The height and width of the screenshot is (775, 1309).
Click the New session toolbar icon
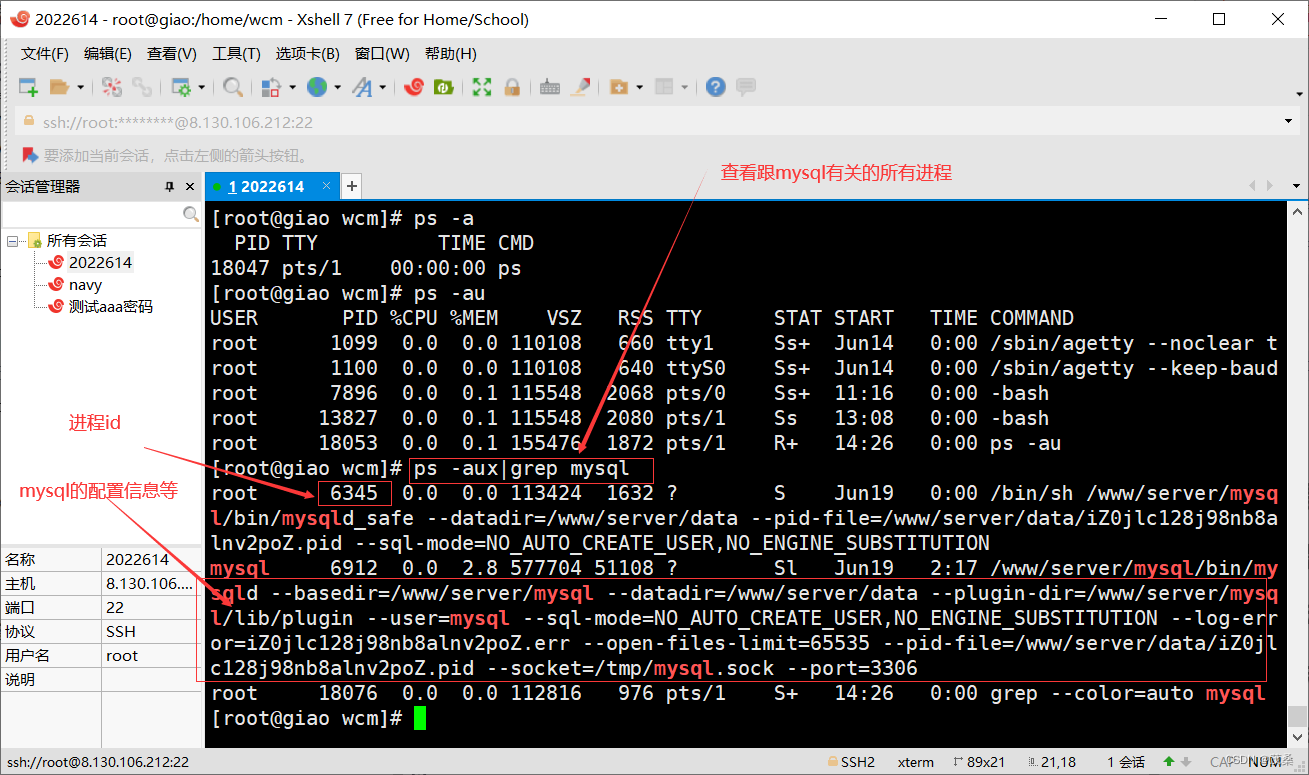(29, 87)
